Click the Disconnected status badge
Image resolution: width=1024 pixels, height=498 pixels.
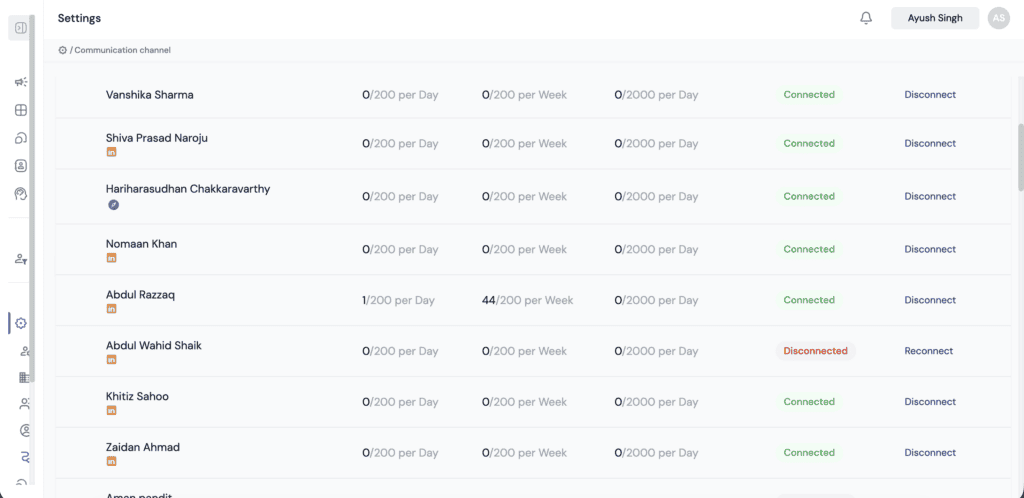[x=815, y=351]
